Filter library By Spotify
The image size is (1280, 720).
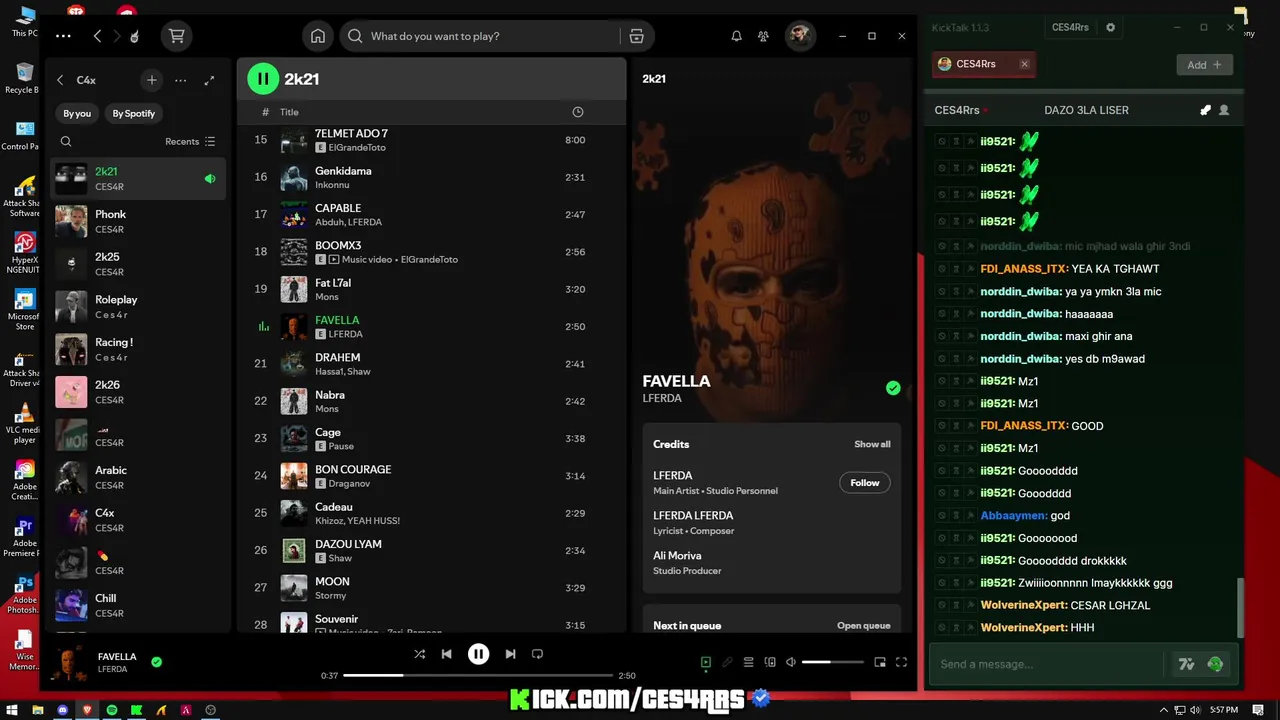coord(134,113)
